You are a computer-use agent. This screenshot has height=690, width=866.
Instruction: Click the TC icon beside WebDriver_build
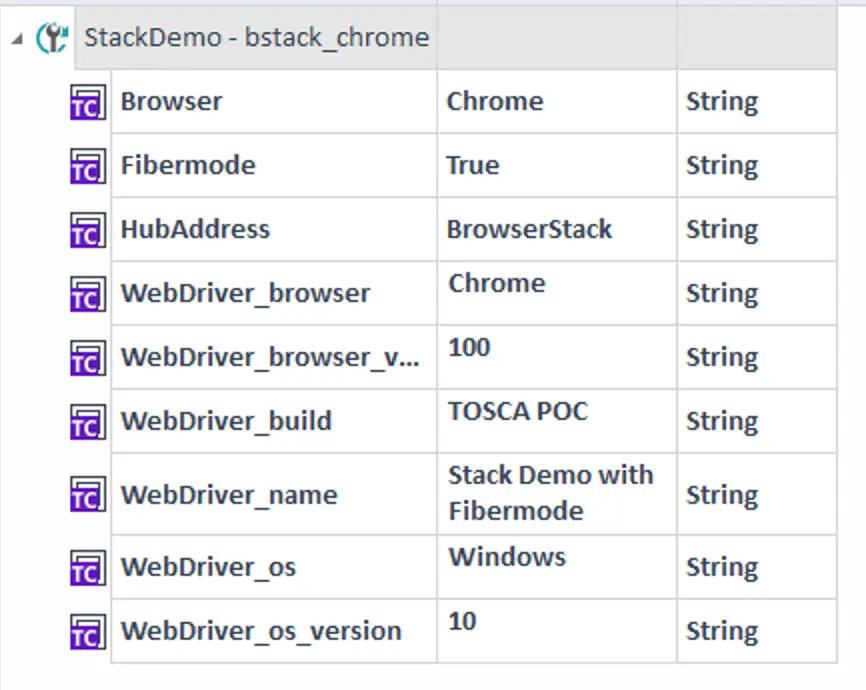[87, 422]
